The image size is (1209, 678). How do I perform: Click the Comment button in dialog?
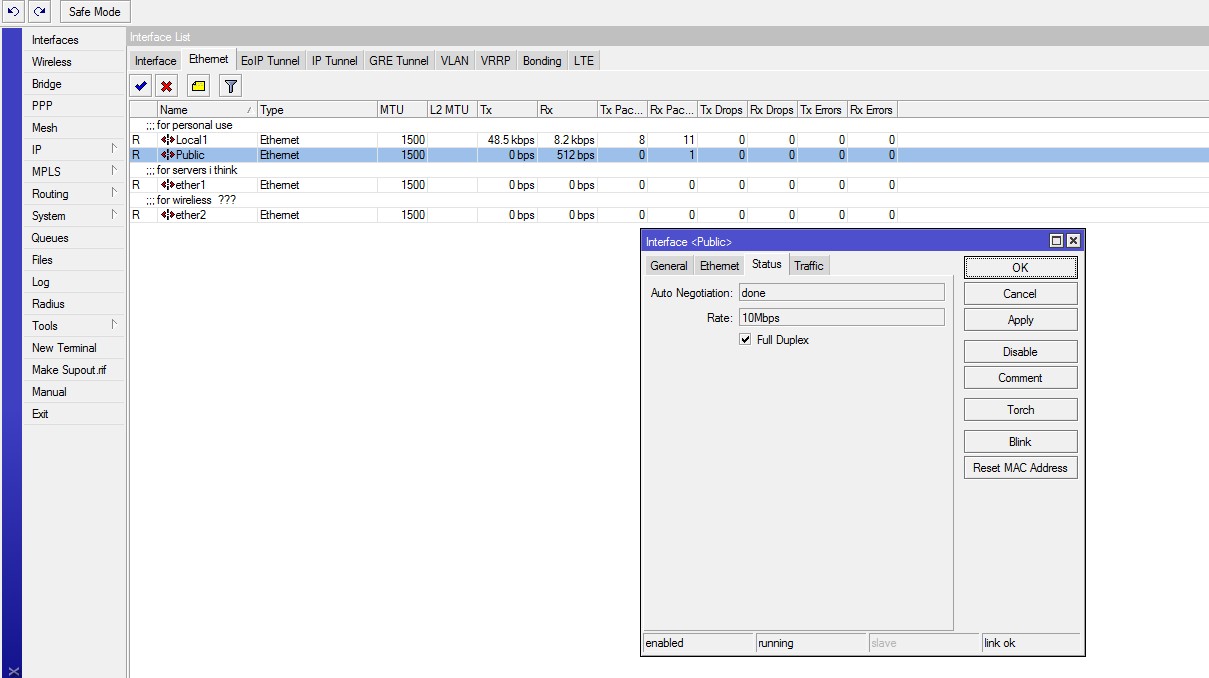1020,378
